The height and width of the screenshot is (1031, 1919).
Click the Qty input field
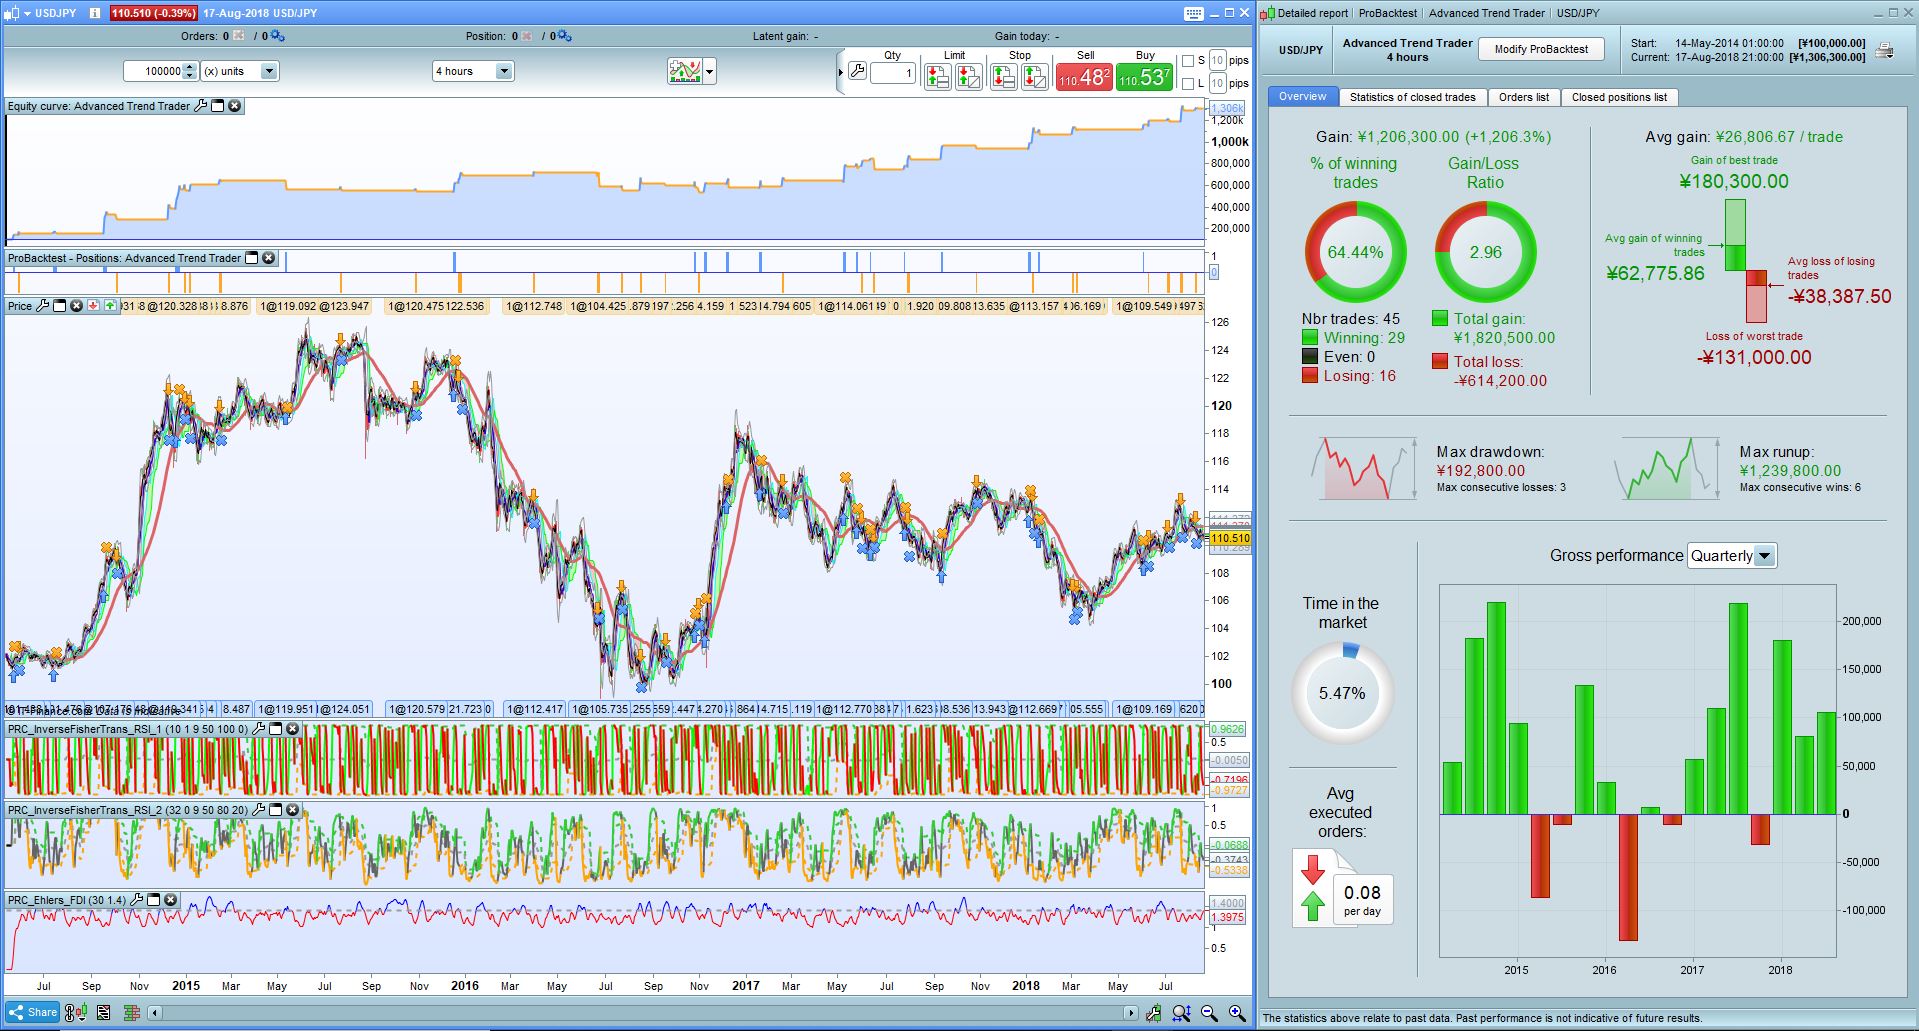pos(892,72)
